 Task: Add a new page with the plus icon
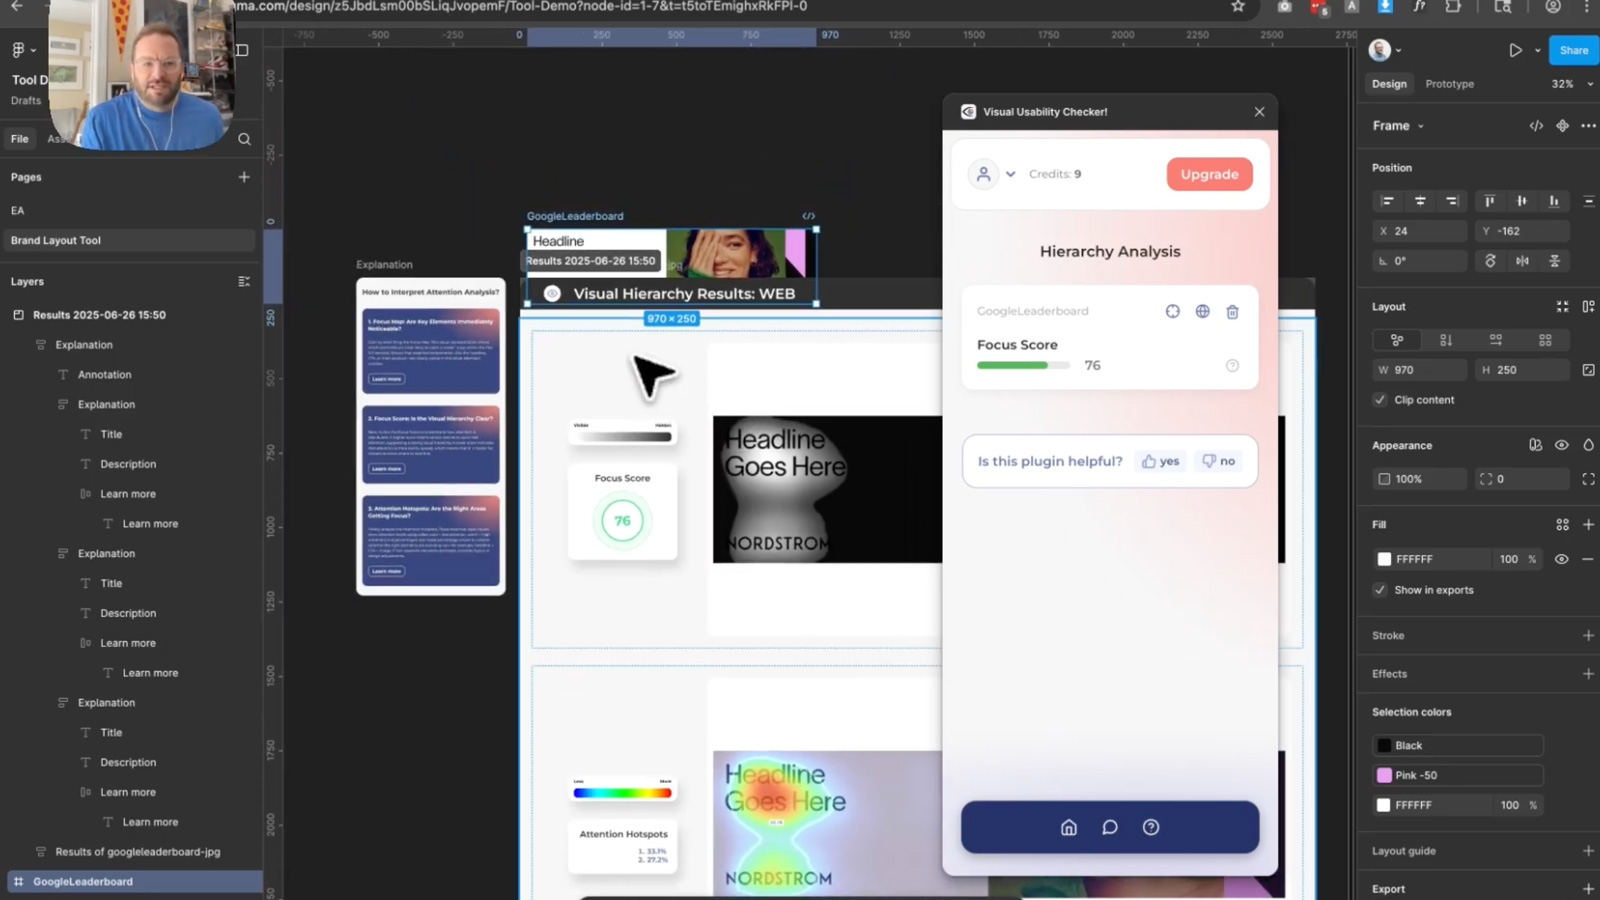(244, 177)
